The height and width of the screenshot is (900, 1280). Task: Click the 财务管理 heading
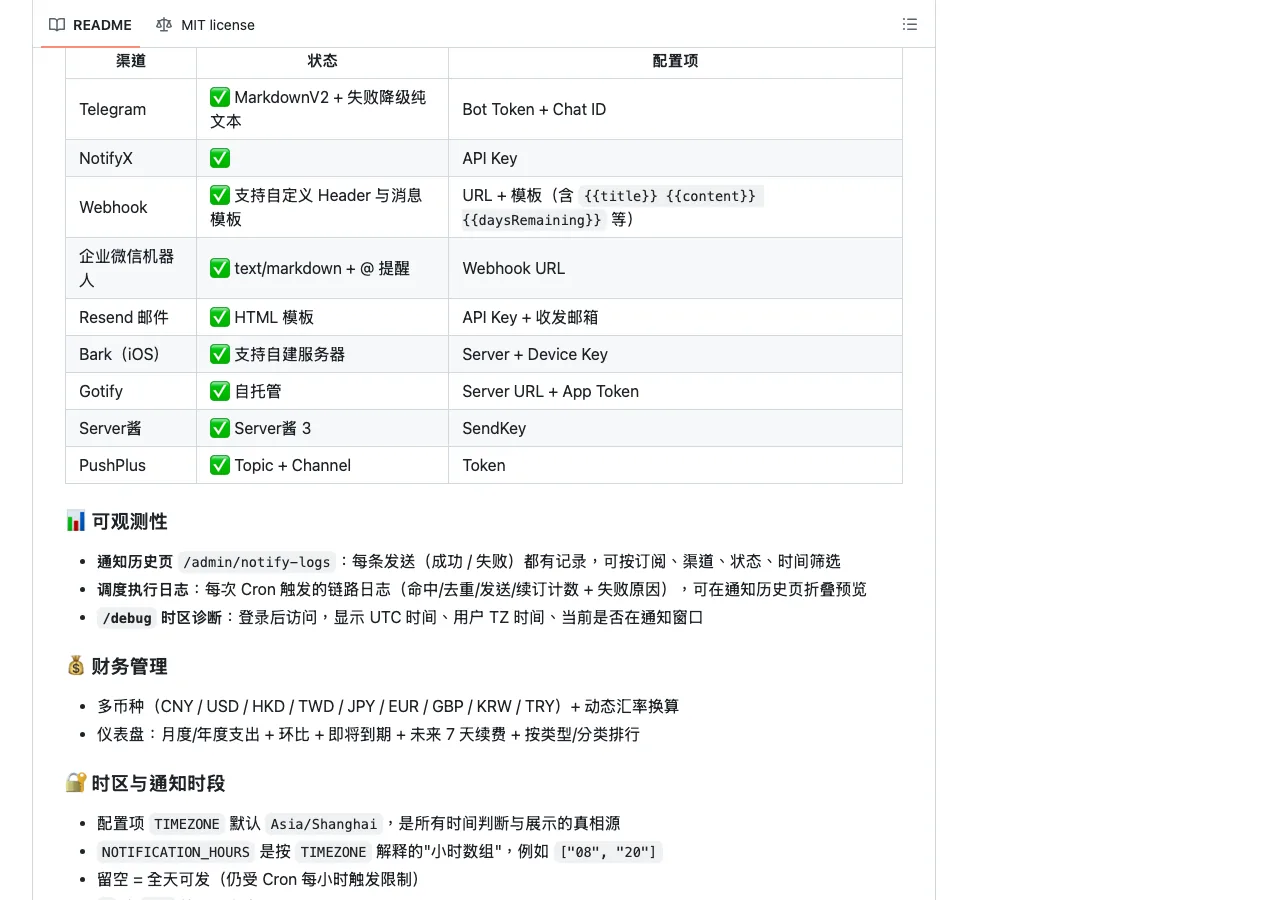coord(129,666)
